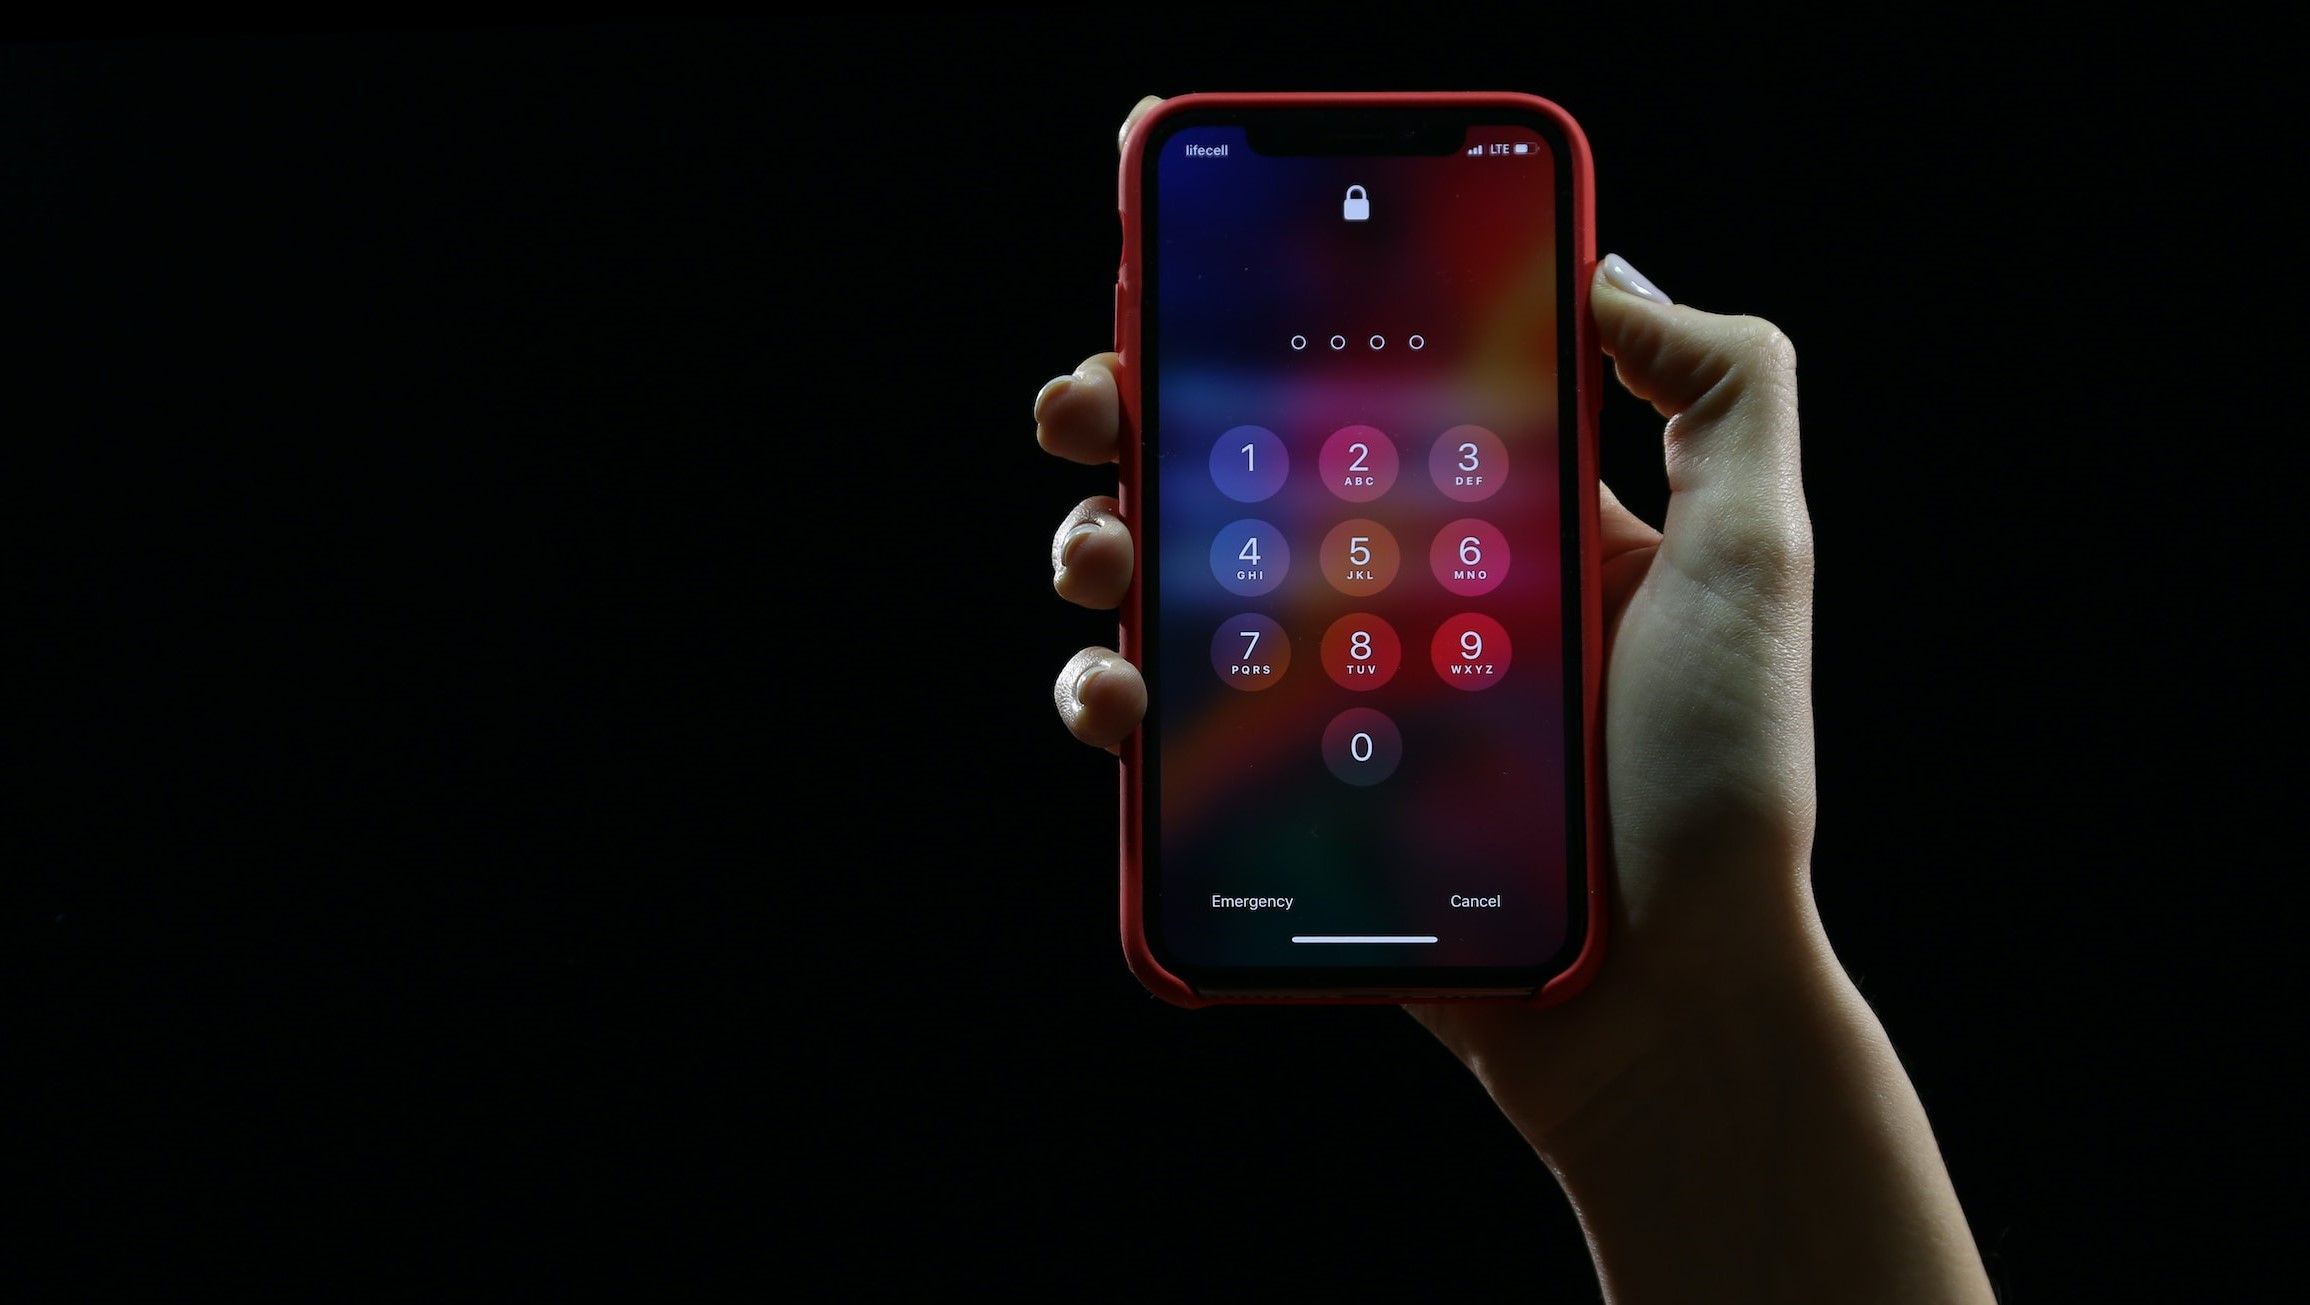Tap second passcode entry circle
2310x1305 pixels.
tap(1339, 341)
